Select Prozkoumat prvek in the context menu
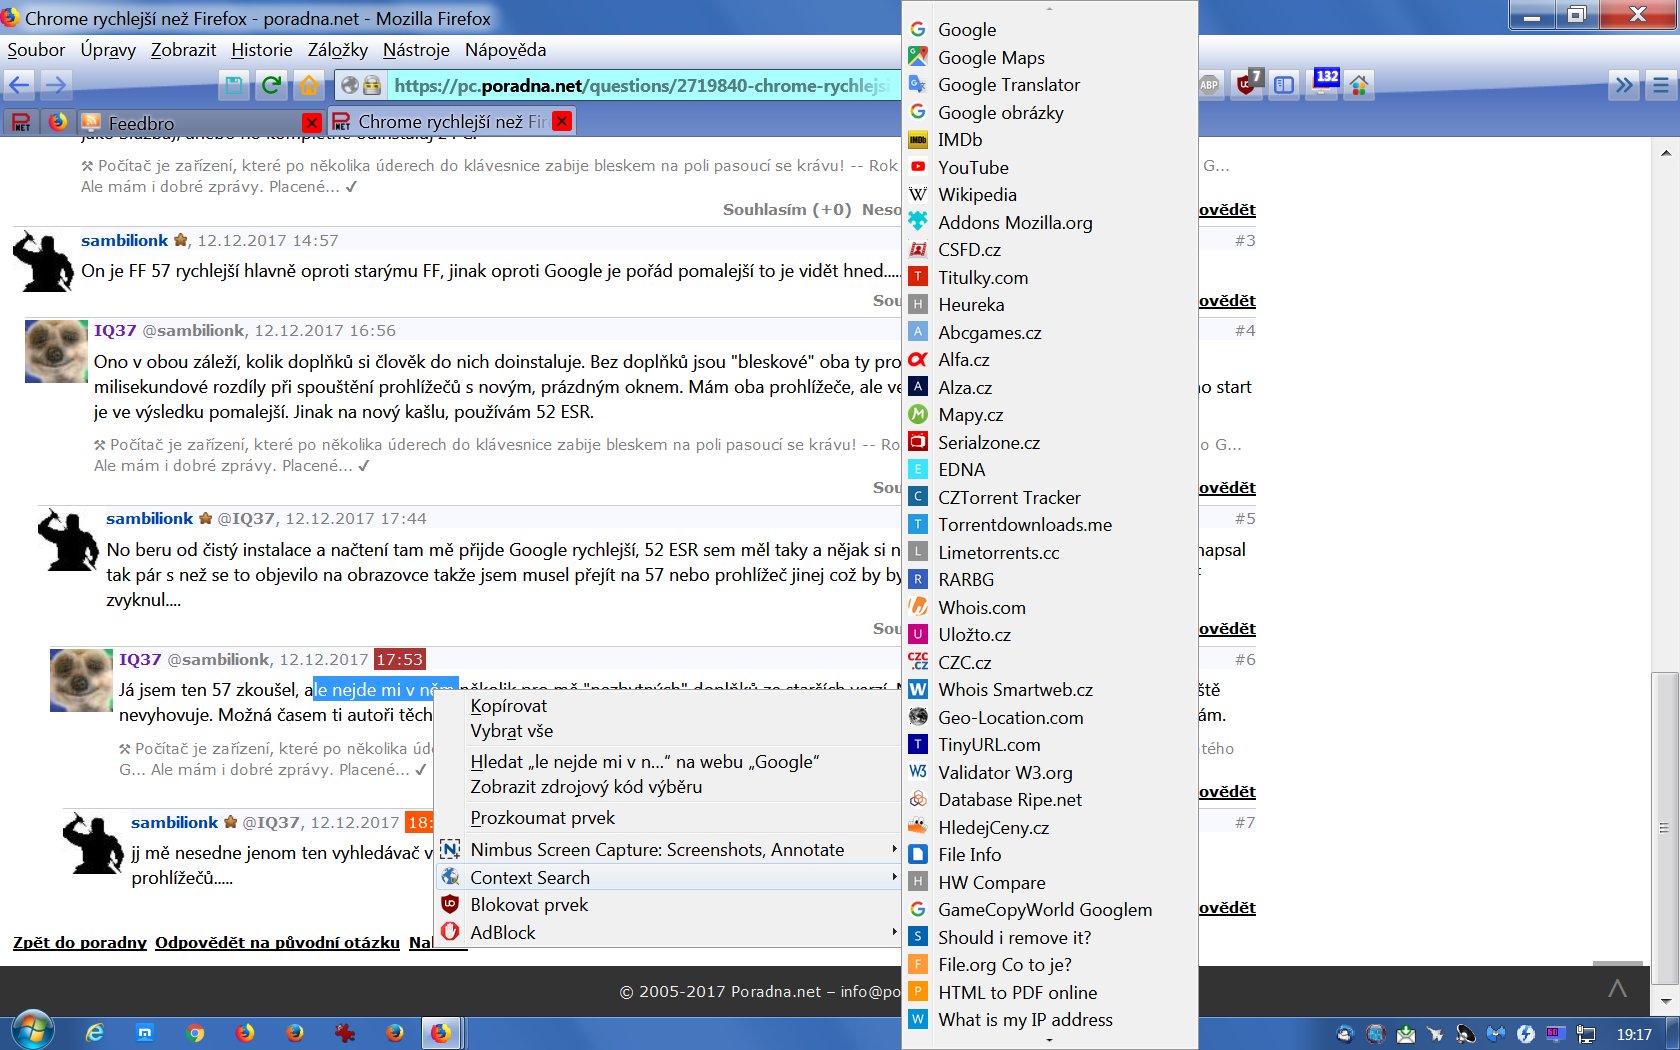The width and height of the screenshot is (1680, 1050). (668, 818)
